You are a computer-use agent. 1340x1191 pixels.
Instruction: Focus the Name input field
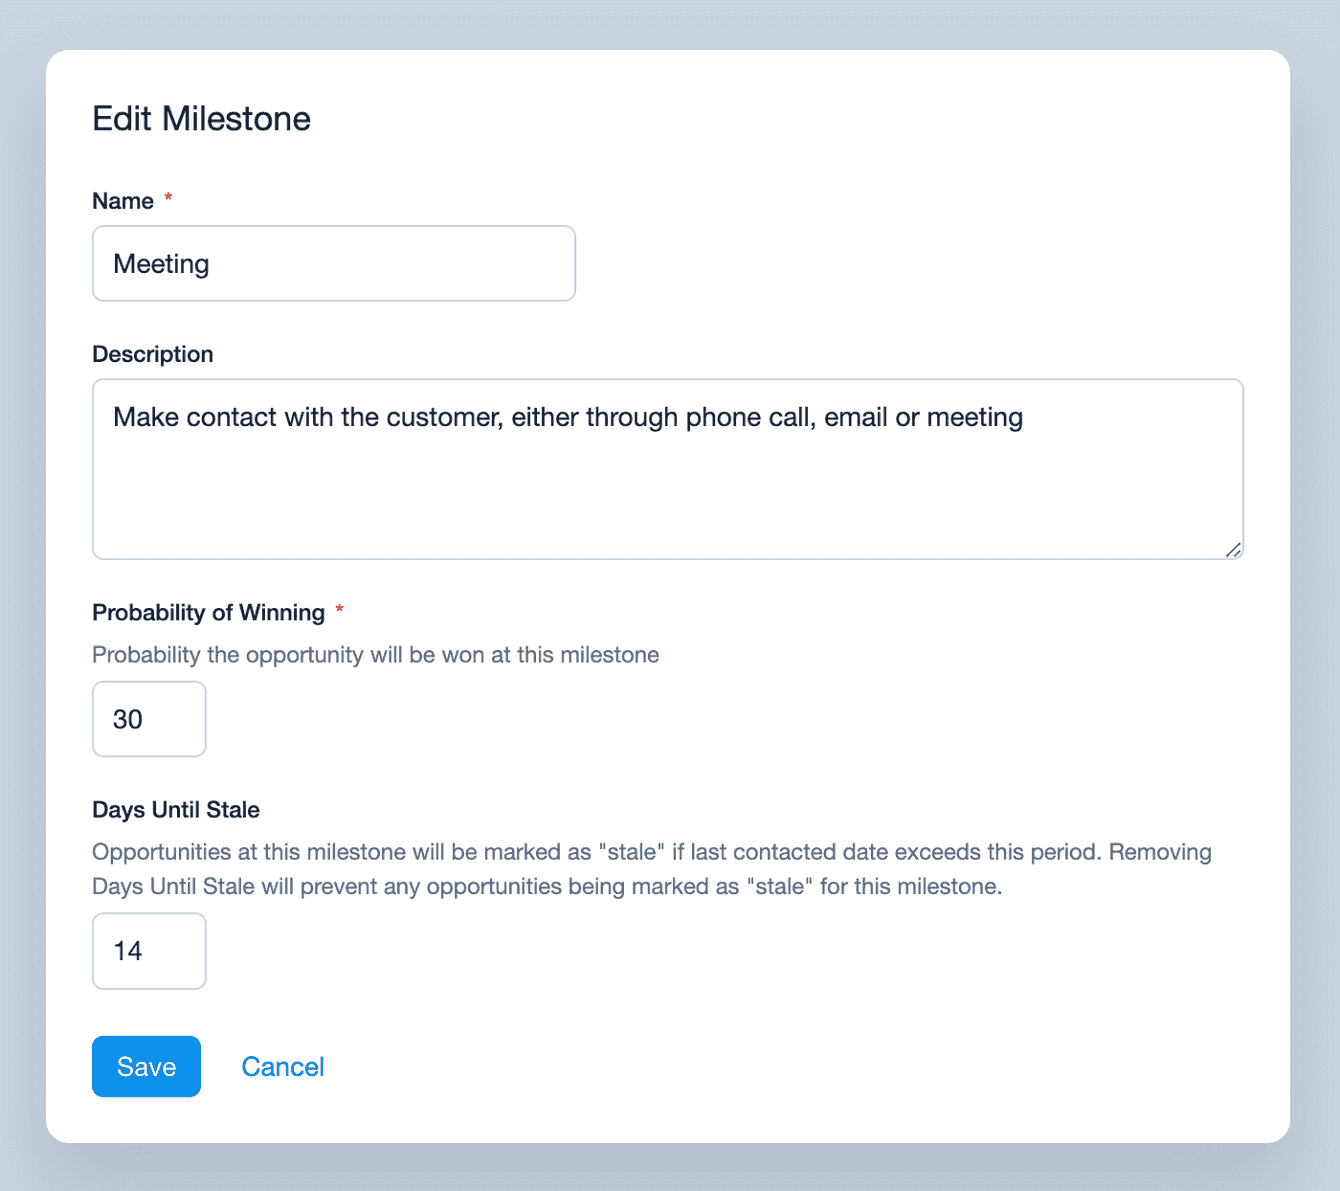334,263
